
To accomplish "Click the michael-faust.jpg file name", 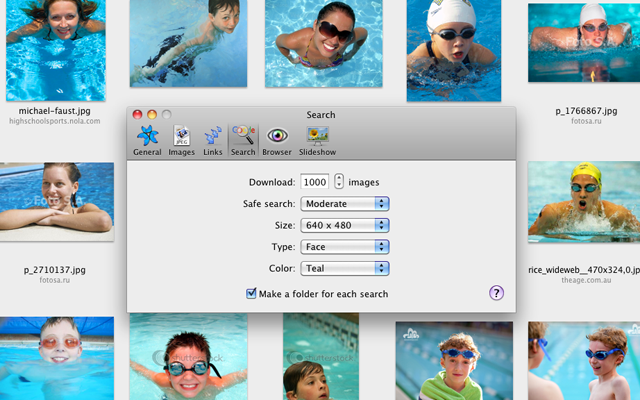I will 55,111.
